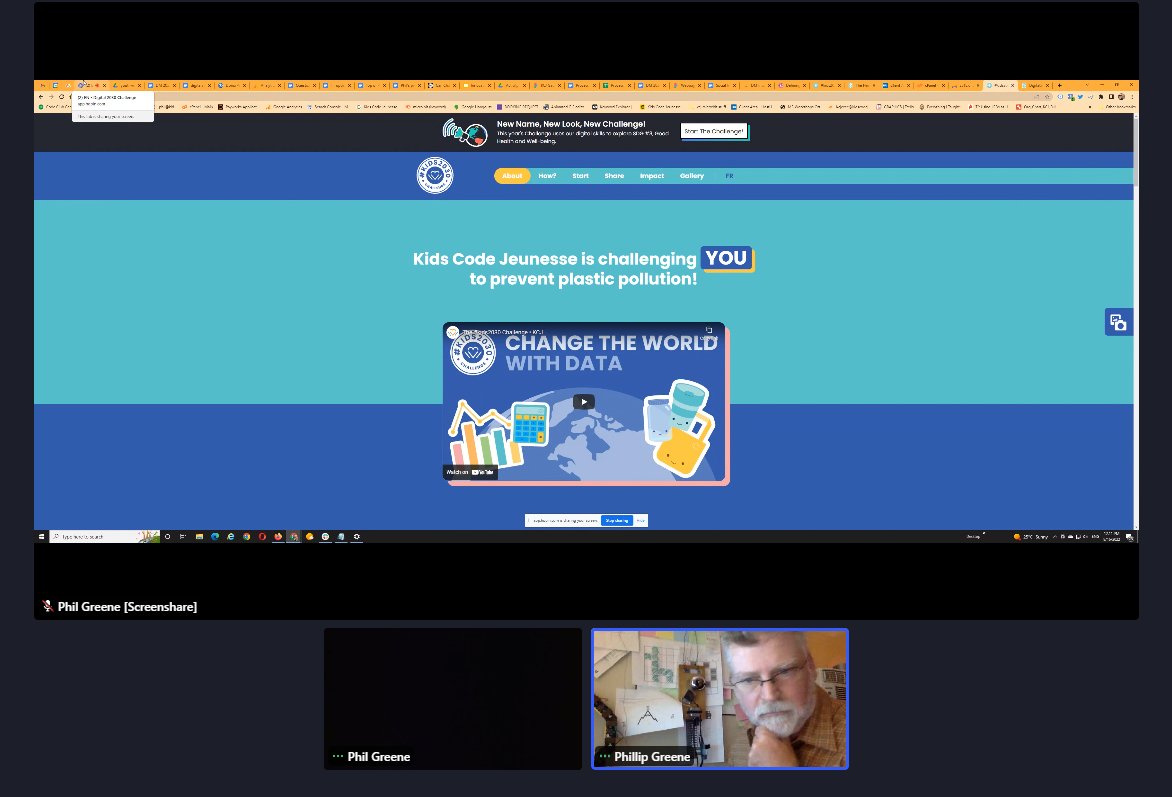Click the YOU highlighted word in the headline
The image size is (1172, 797).
point(727,258)
